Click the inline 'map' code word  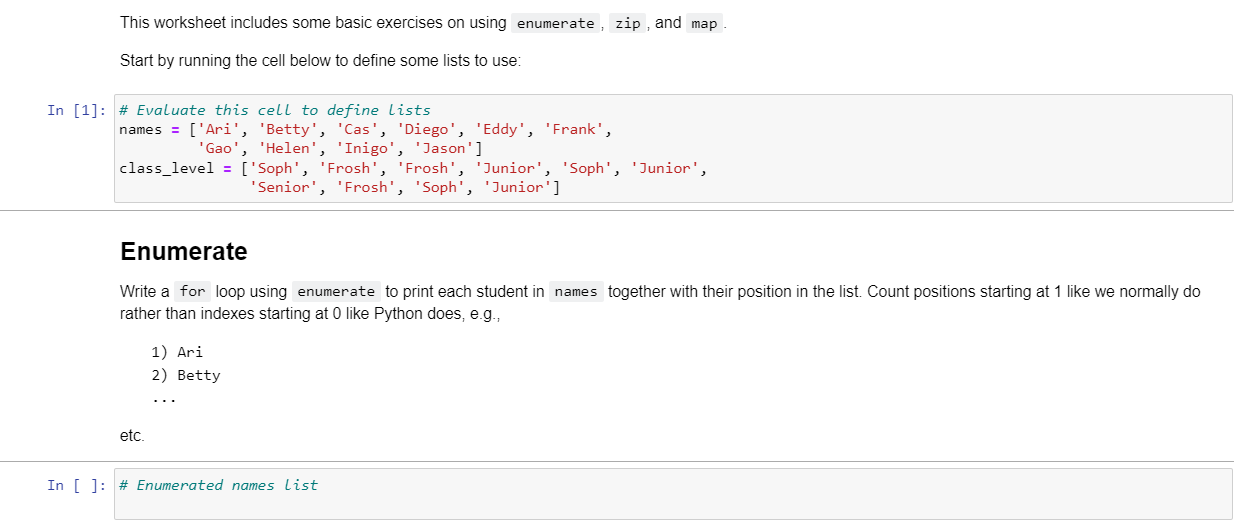point(704,23)
